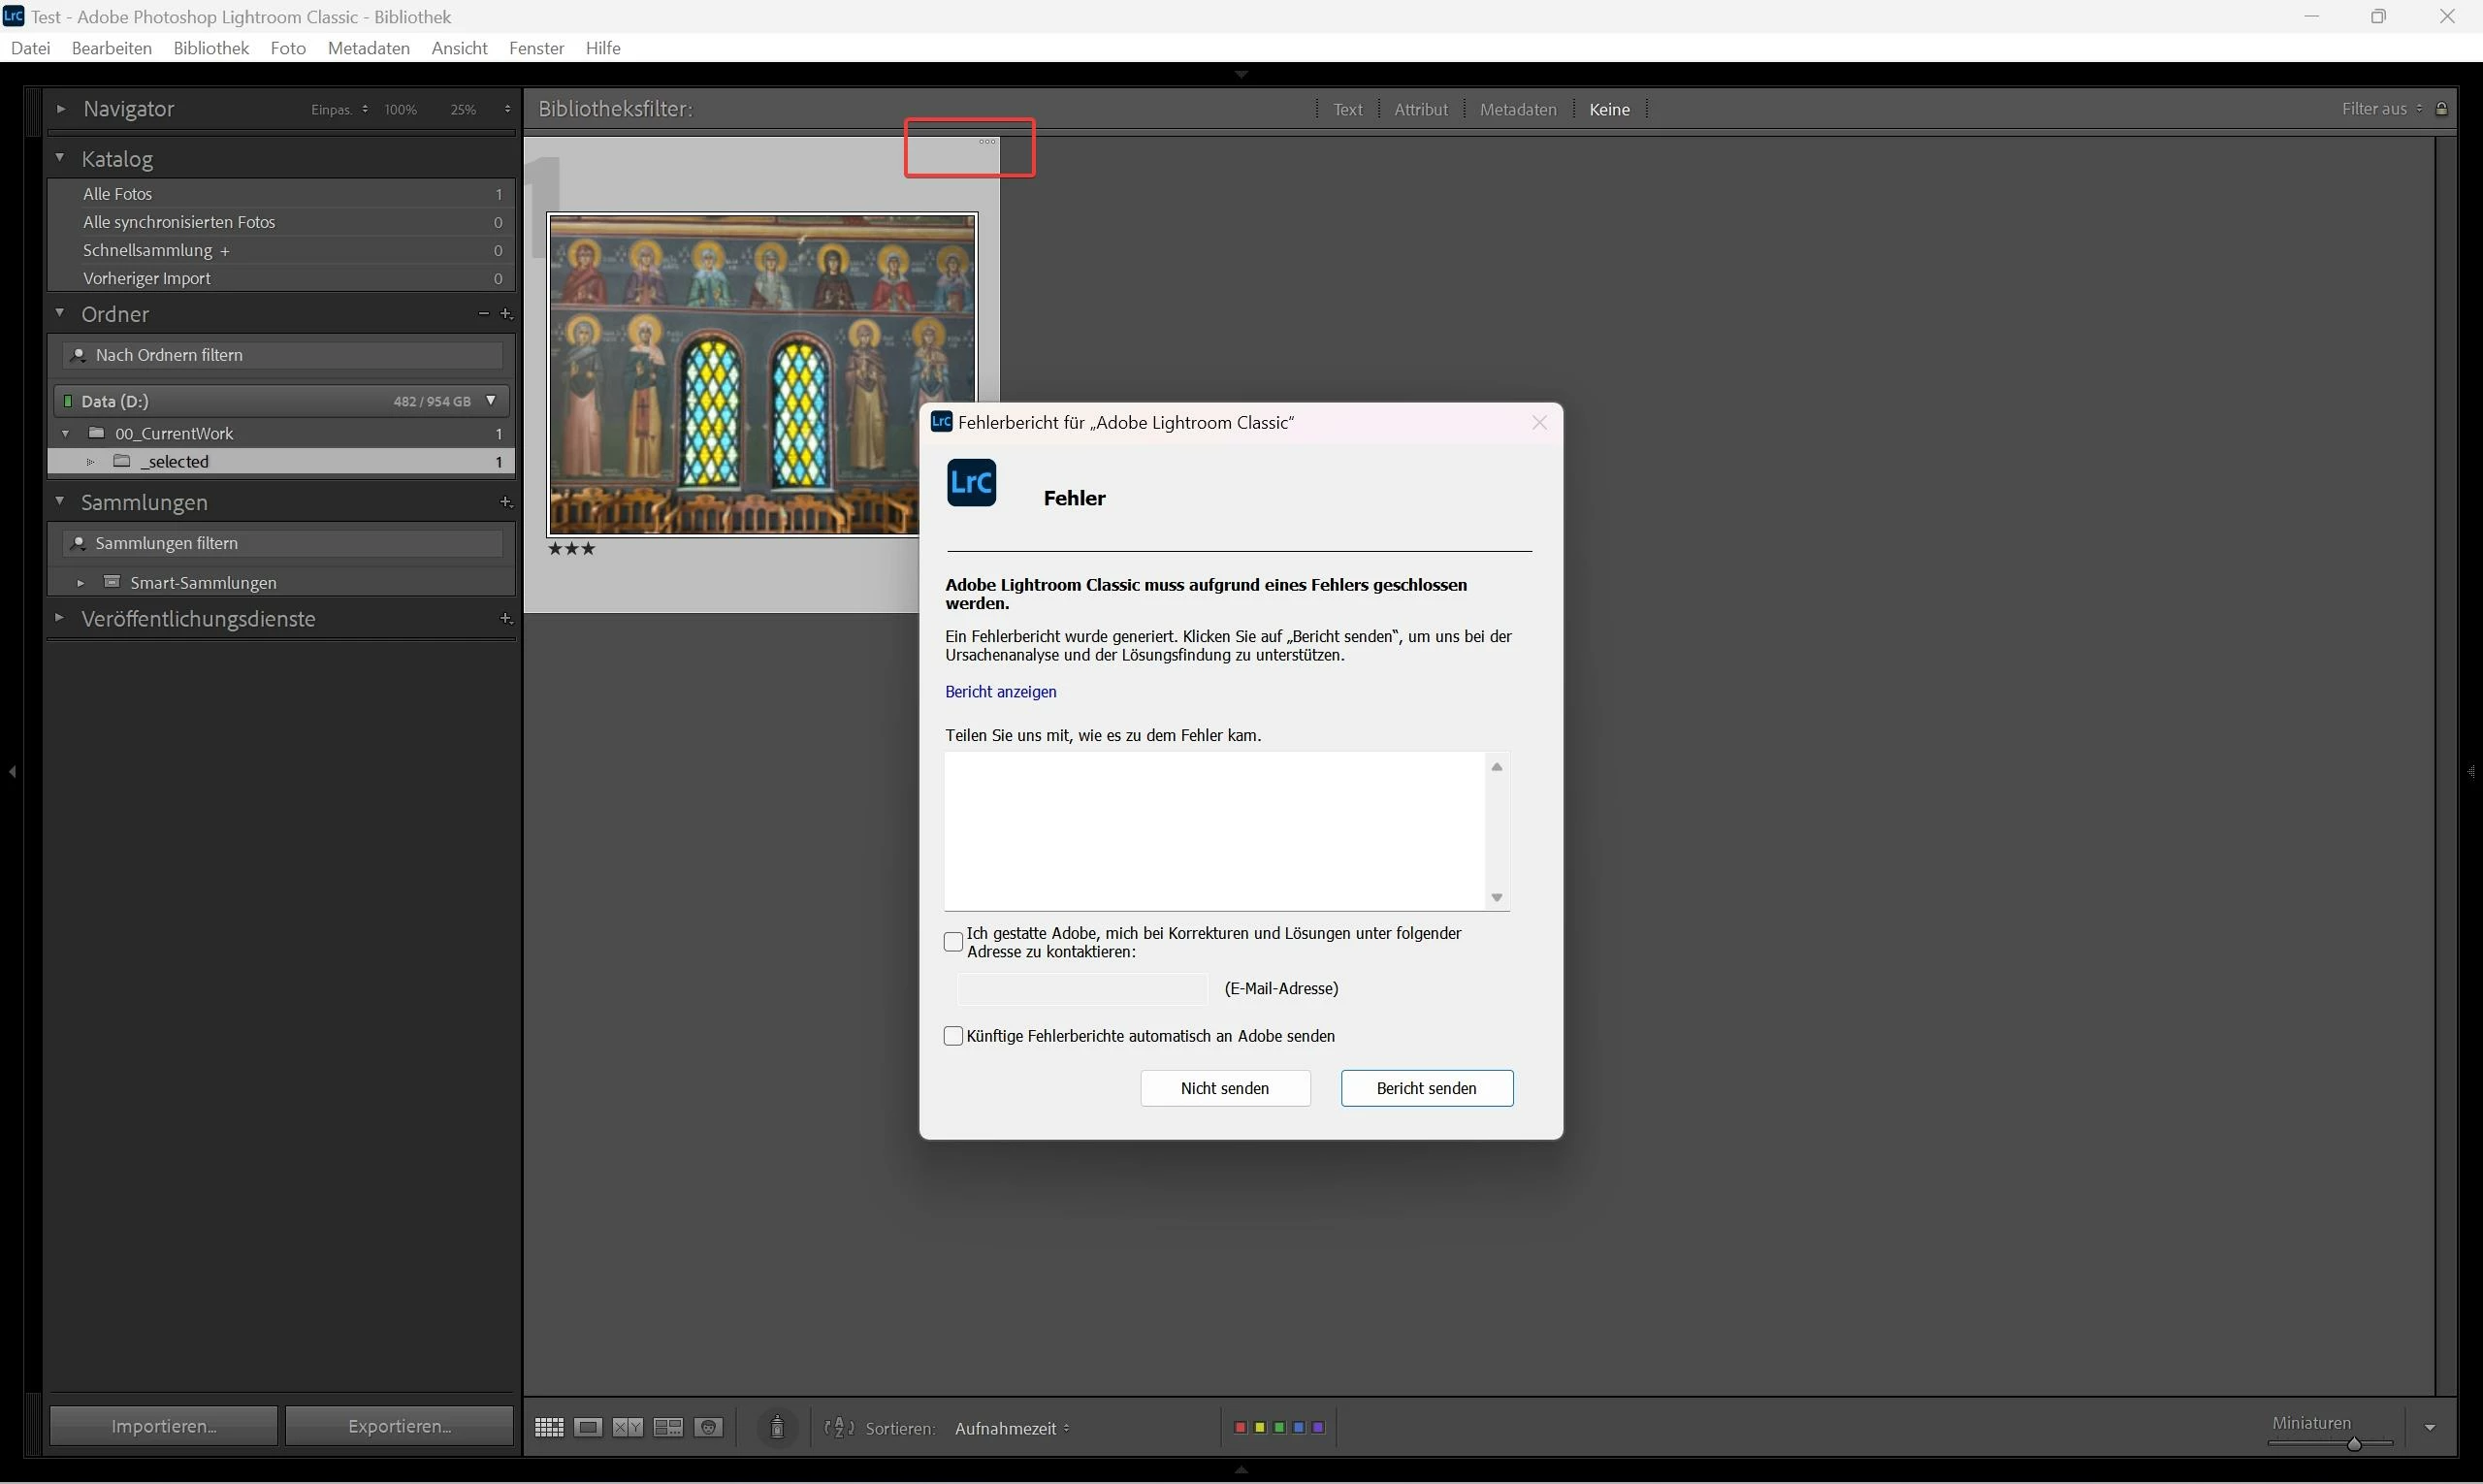The image size is (2483, 1484).
Task: Toggle sort direction A-Z icon
Action: [839, 1427]
